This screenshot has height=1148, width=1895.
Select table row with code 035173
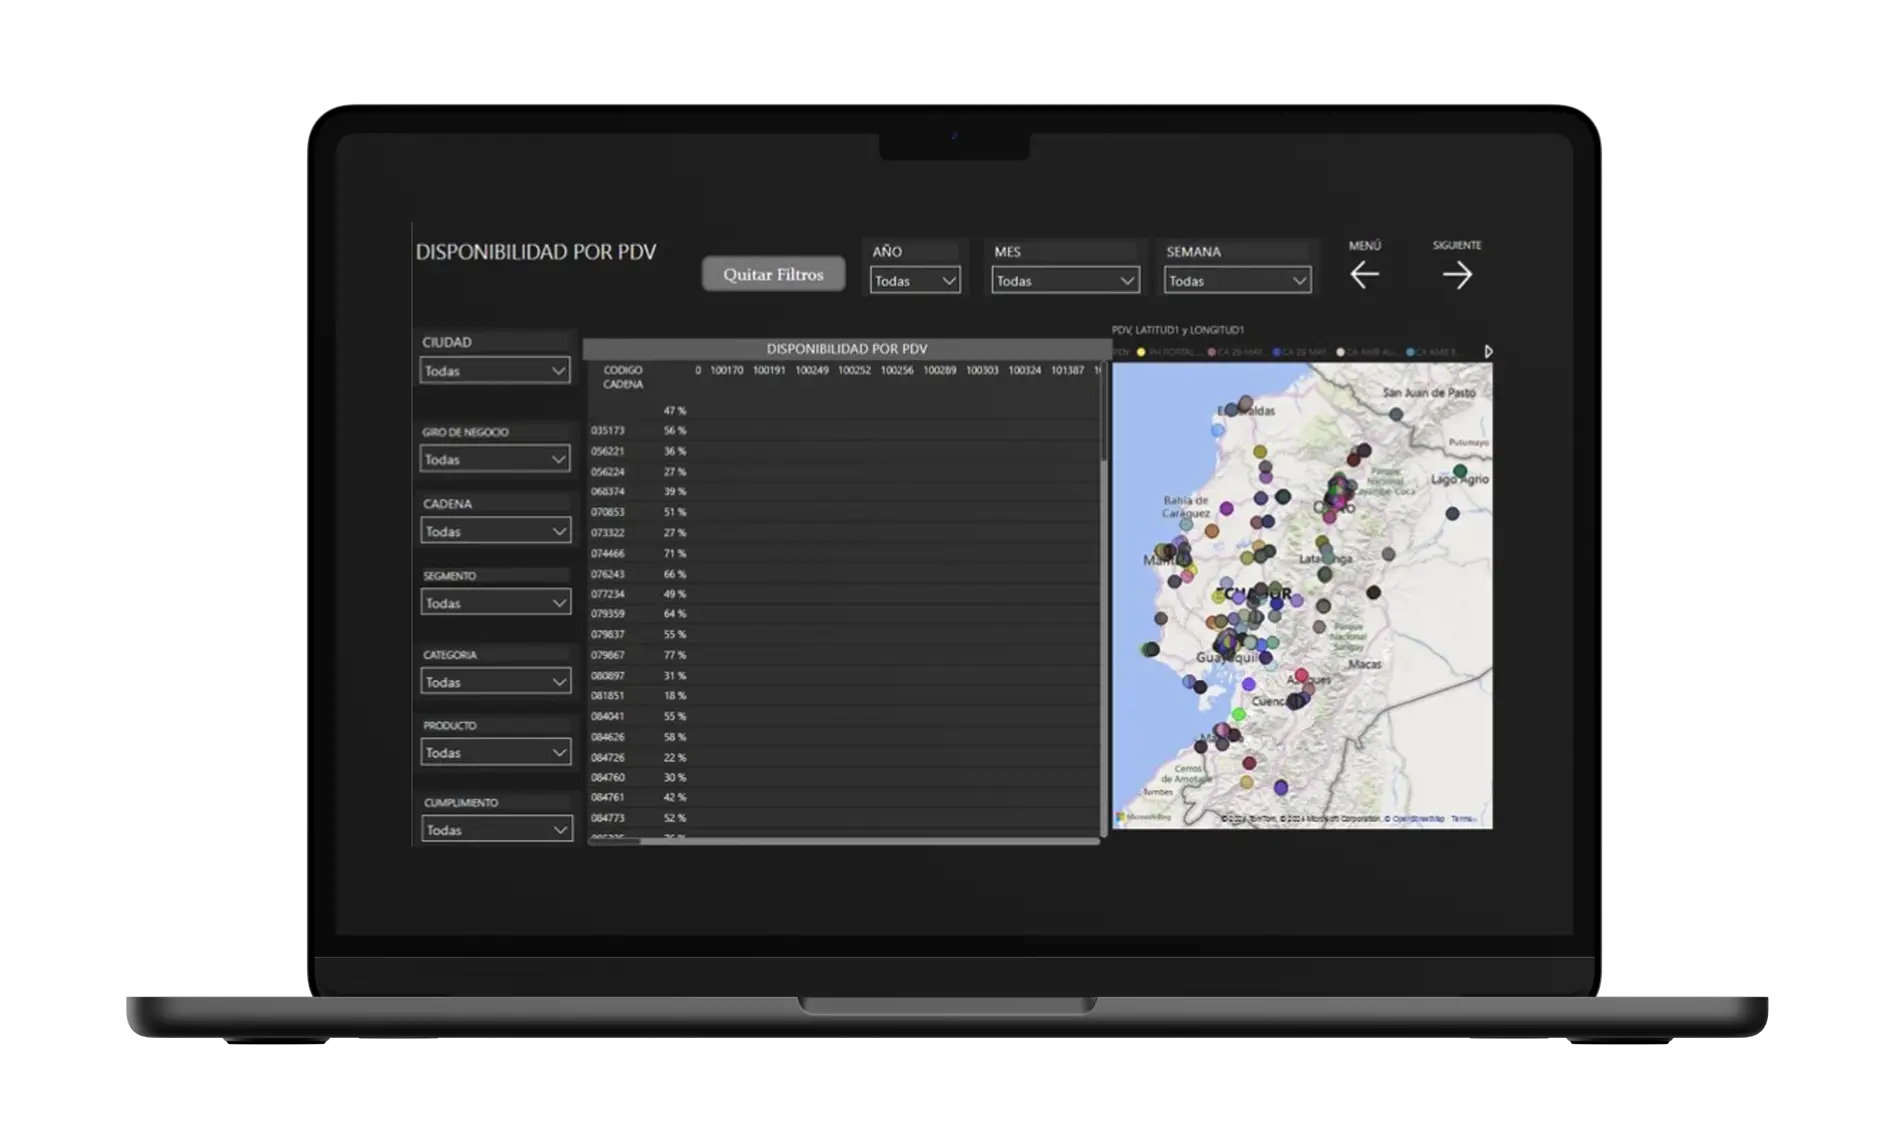607,431
